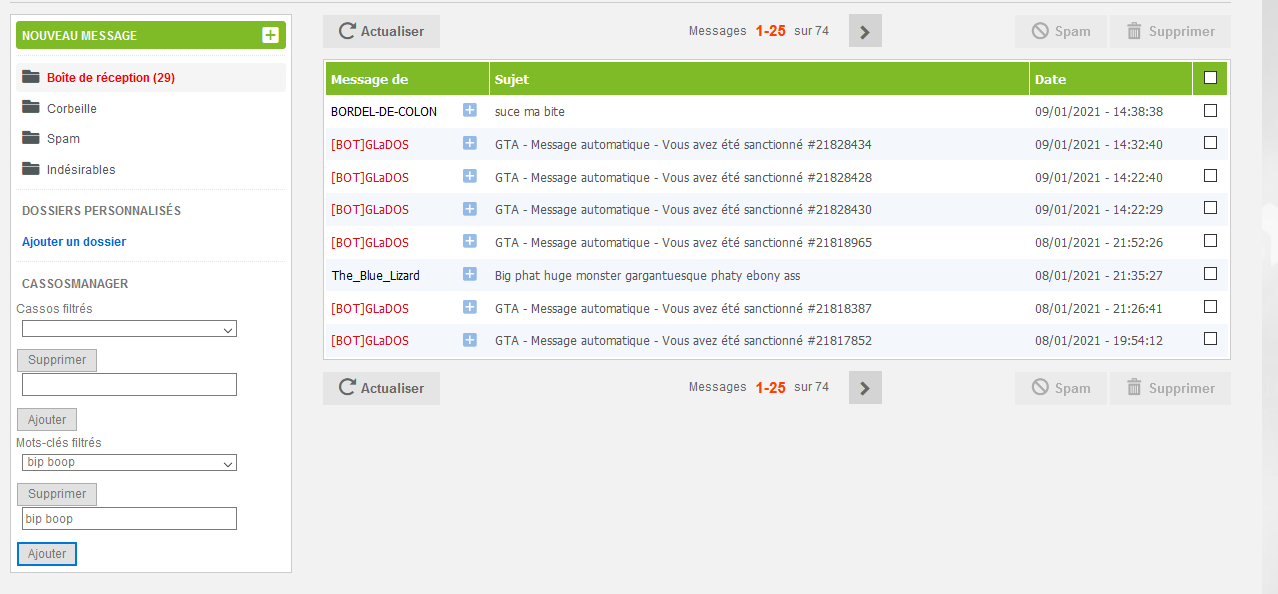Expand the Cassos filtrés dropdown
Viewport: 1278px width, 594px height.
[x=129, y=329]
